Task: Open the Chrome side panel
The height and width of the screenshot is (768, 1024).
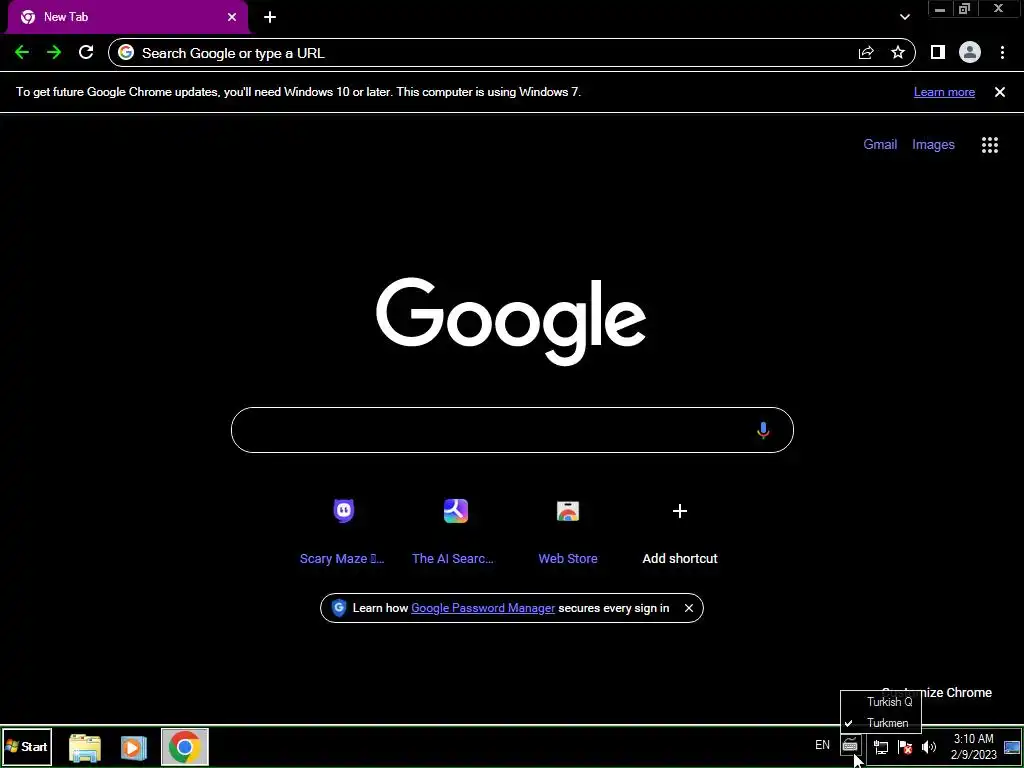Action: [938, 52]
